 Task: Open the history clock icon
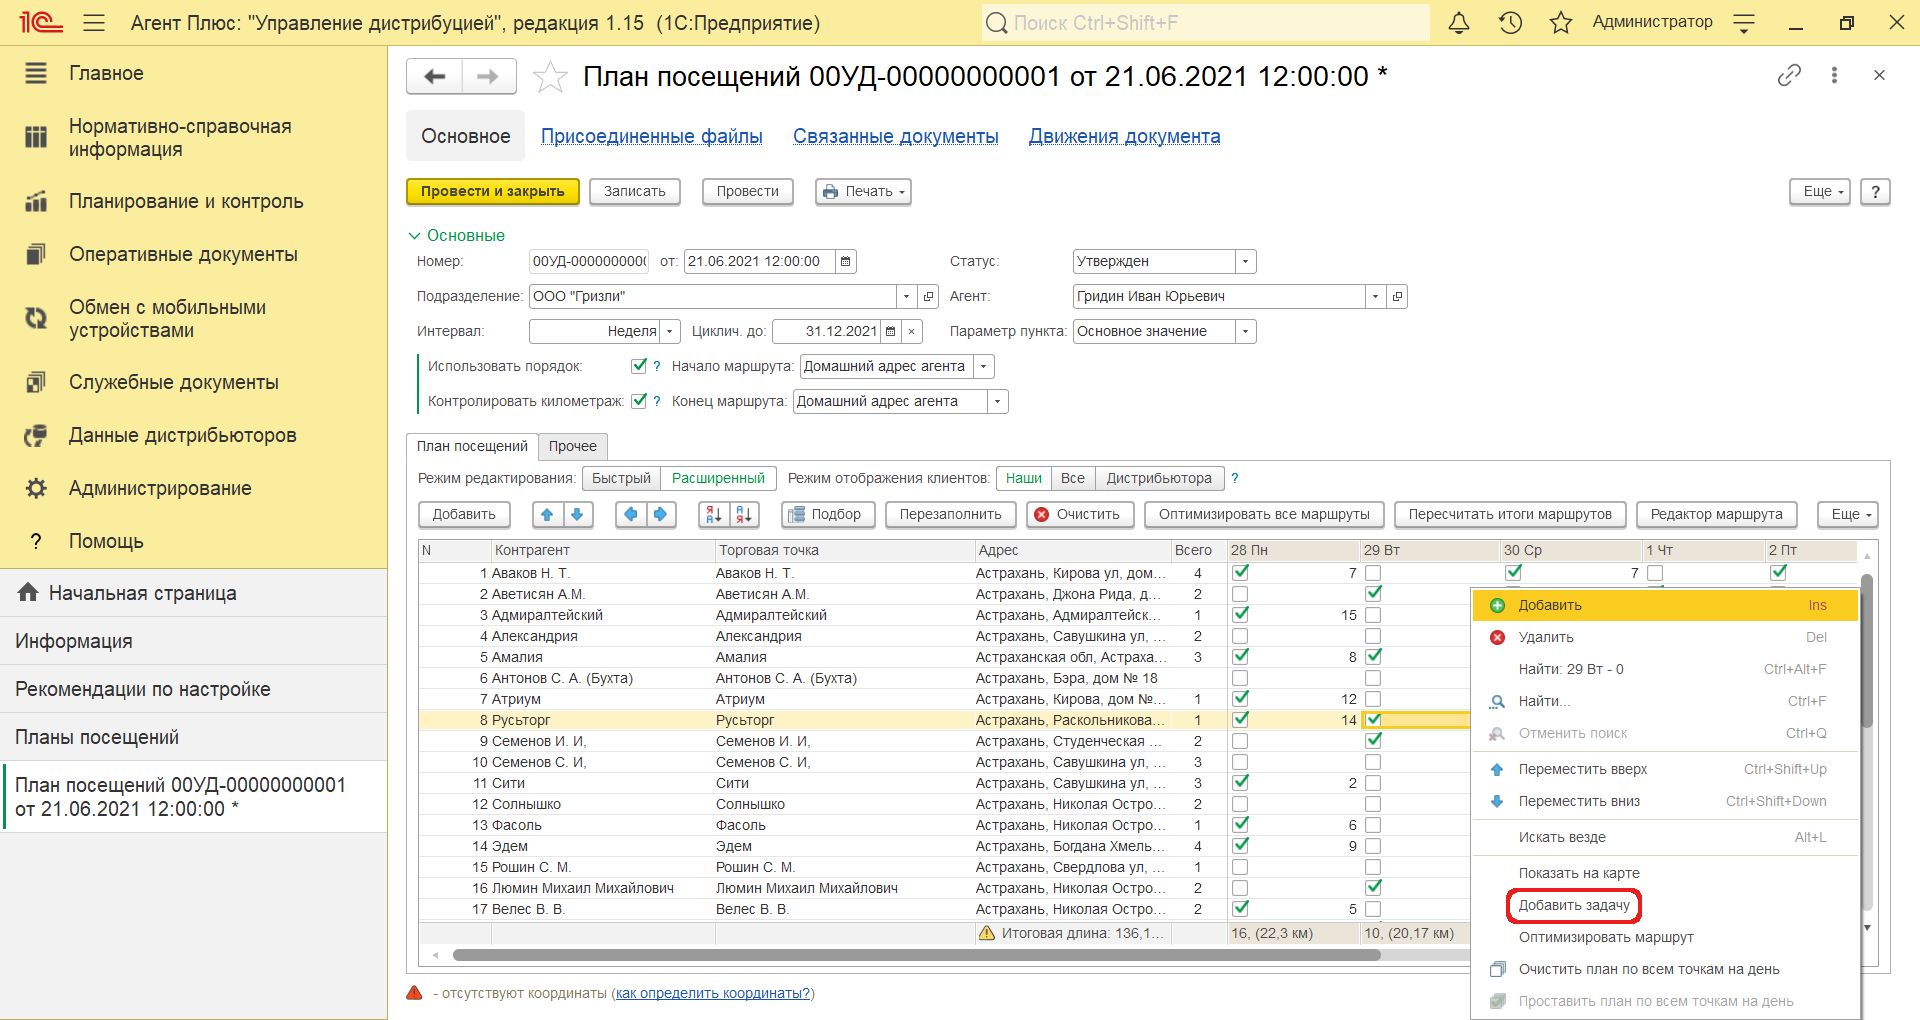(x=1510, y=23)
